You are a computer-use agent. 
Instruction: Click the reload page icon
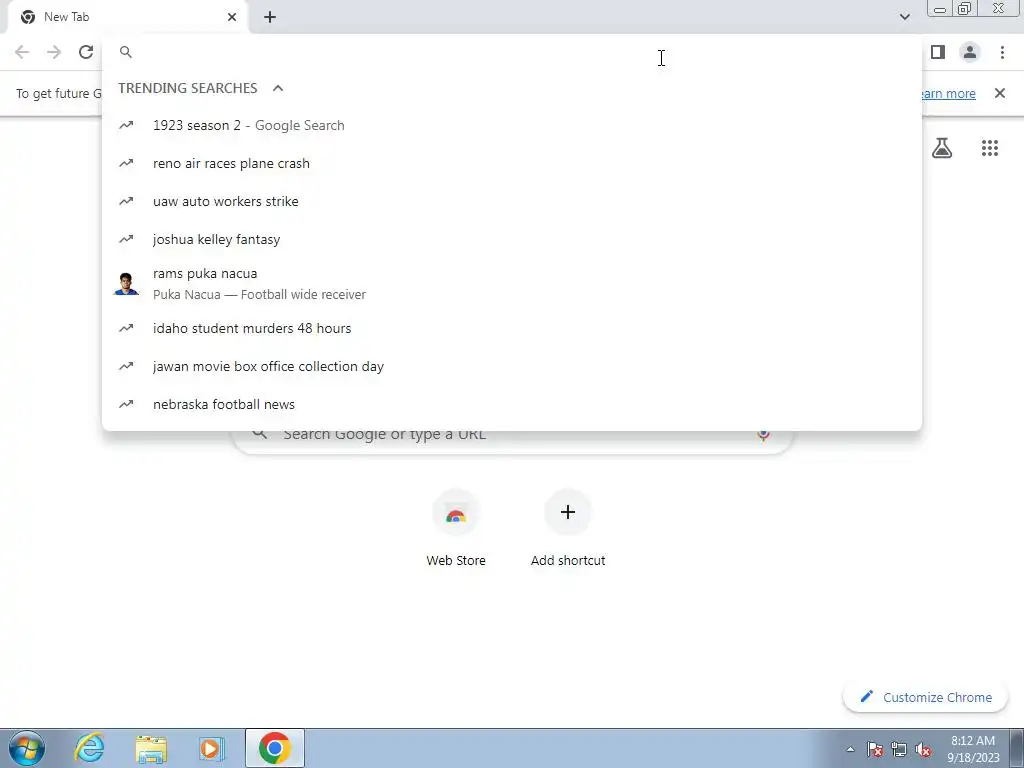[x=86, y=52]
